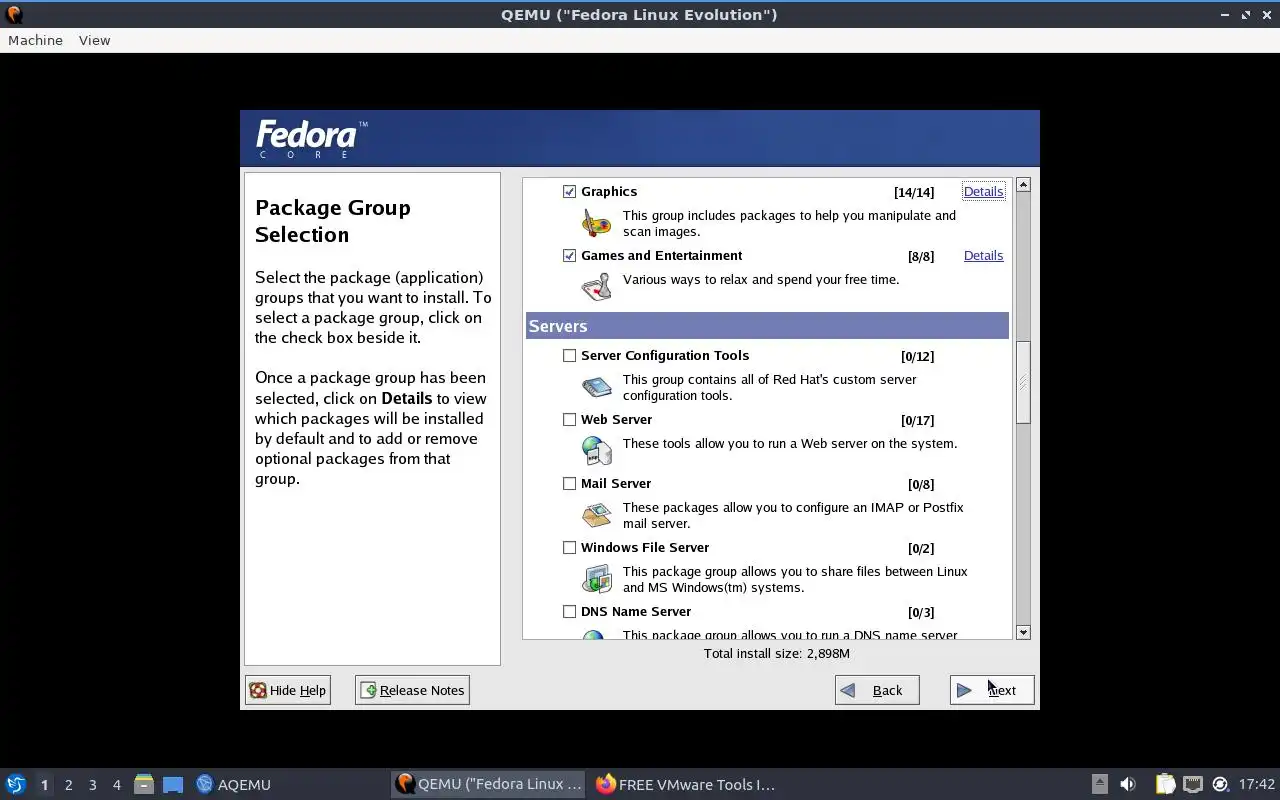Click the Web Server globe icon

[x=597, y=451]
